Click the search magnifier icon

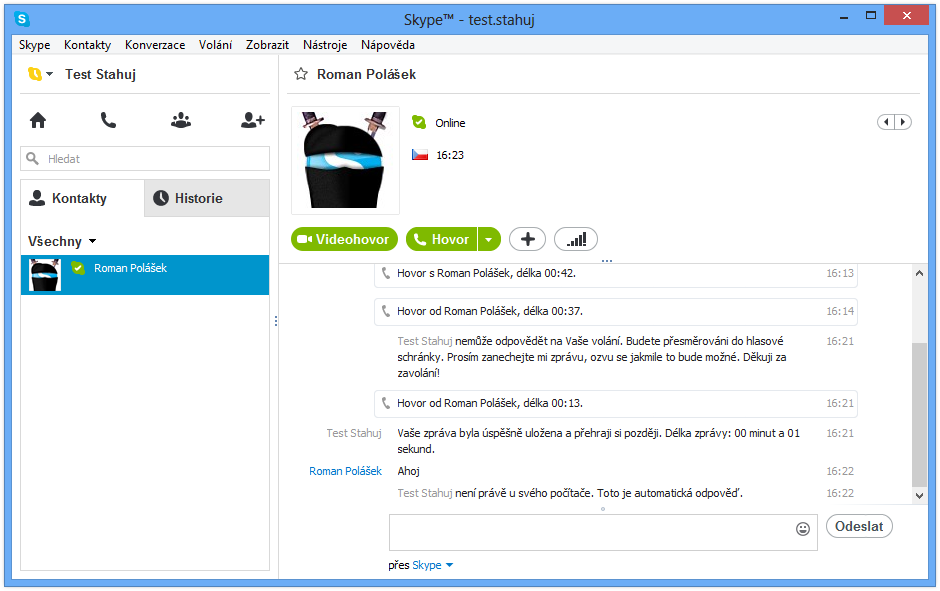tap(32, 158)
